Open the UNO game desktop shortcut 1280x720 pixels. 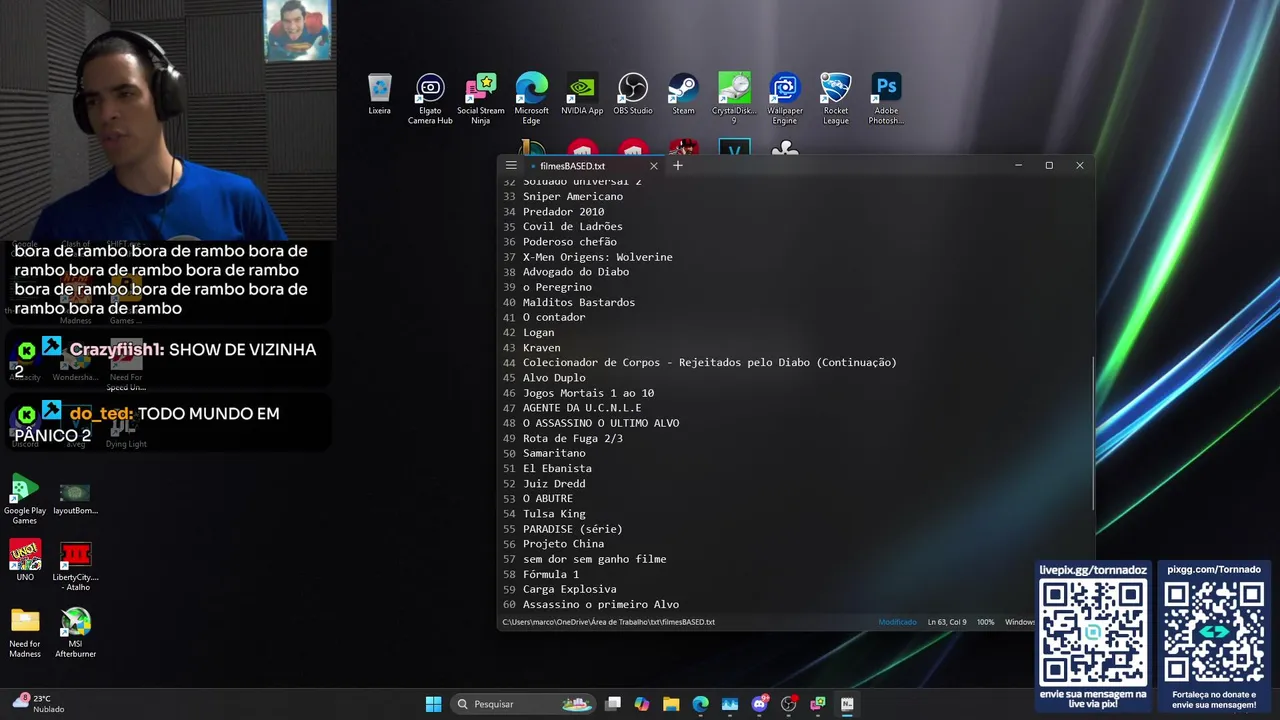pos(25,561)
